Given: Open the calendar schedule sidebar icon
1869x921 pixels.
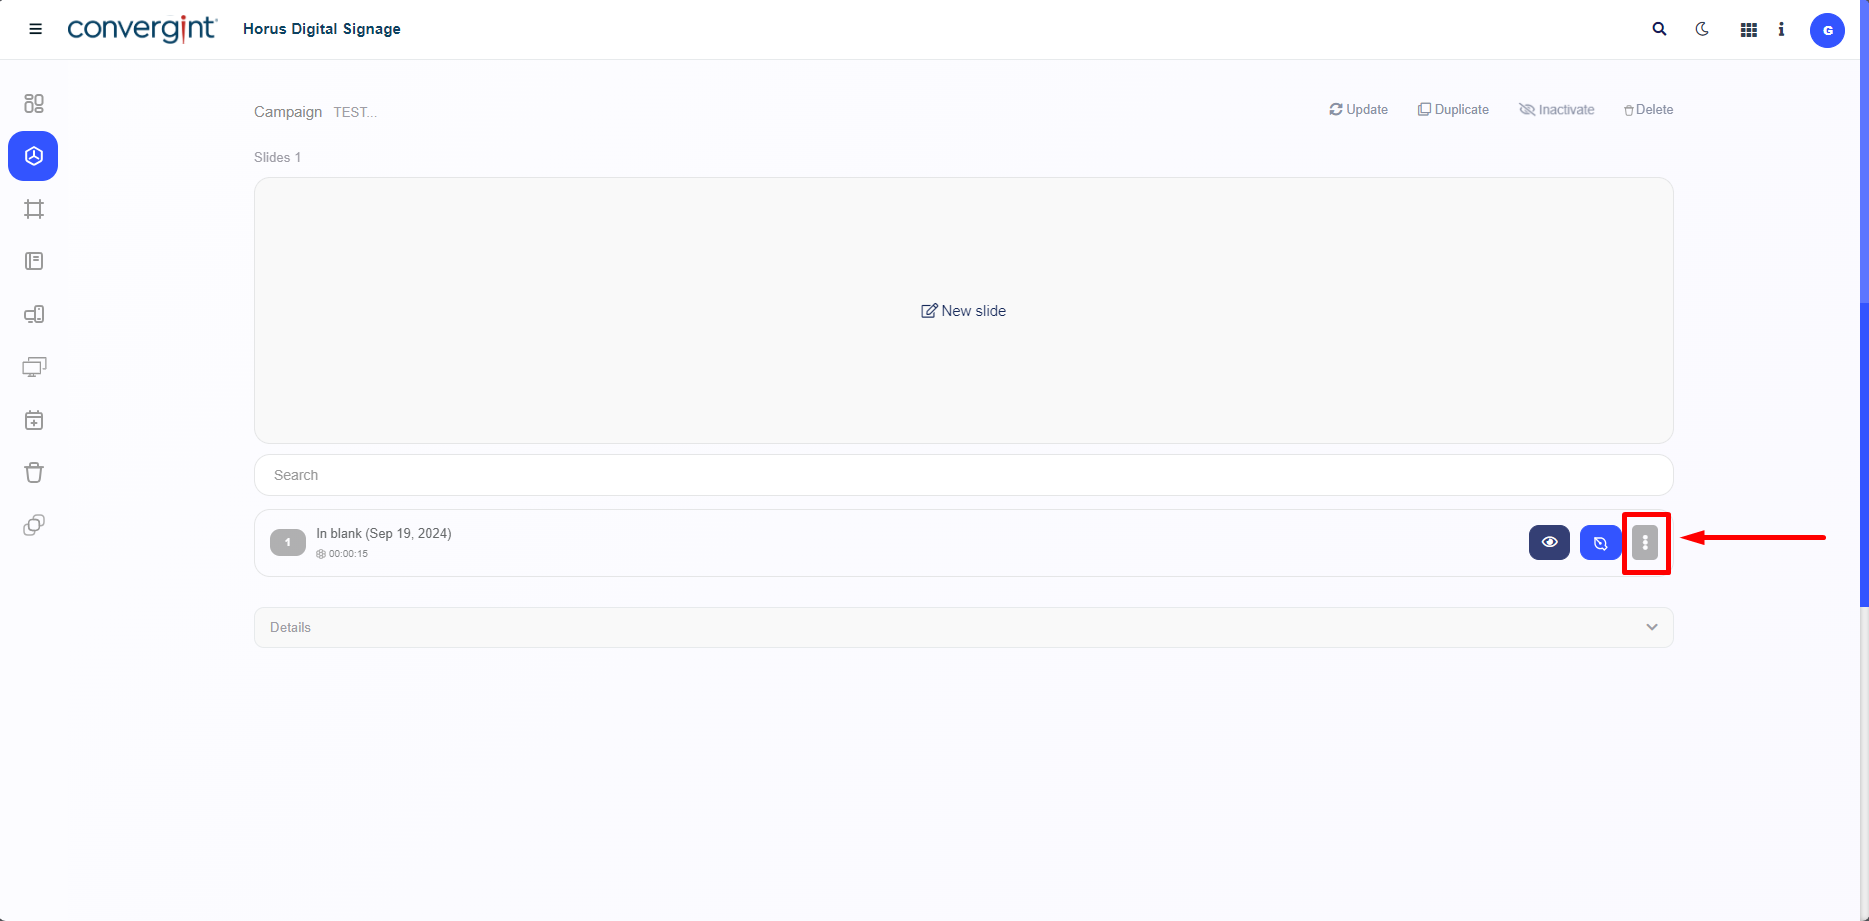Looking at the screenshot, I should click(34, 420).
